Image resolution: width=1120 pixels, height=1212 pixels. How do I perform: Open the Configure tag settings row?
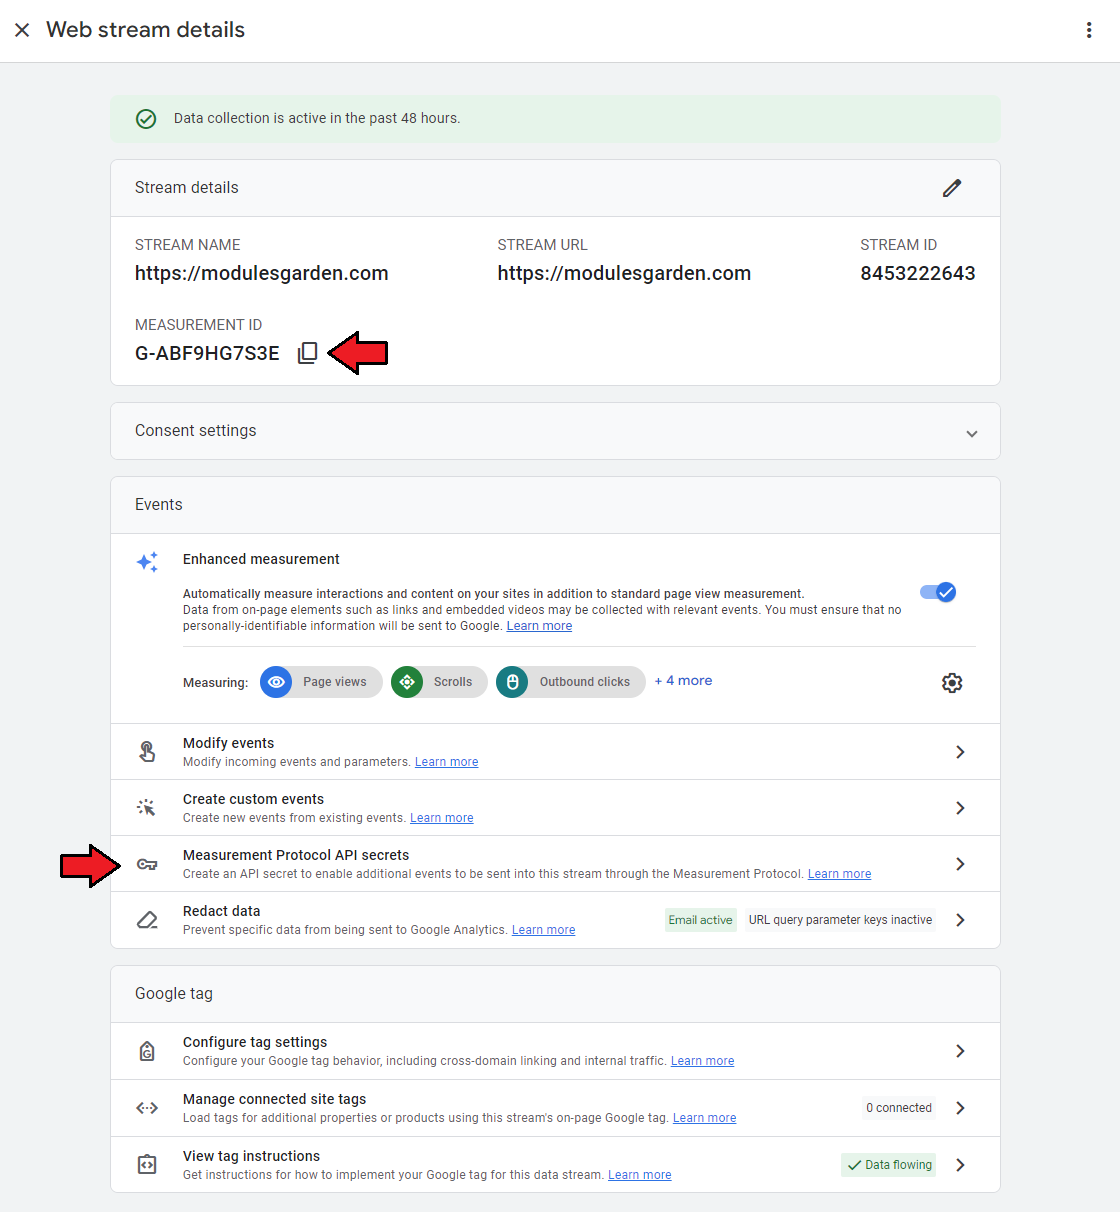click(555, 1051)
